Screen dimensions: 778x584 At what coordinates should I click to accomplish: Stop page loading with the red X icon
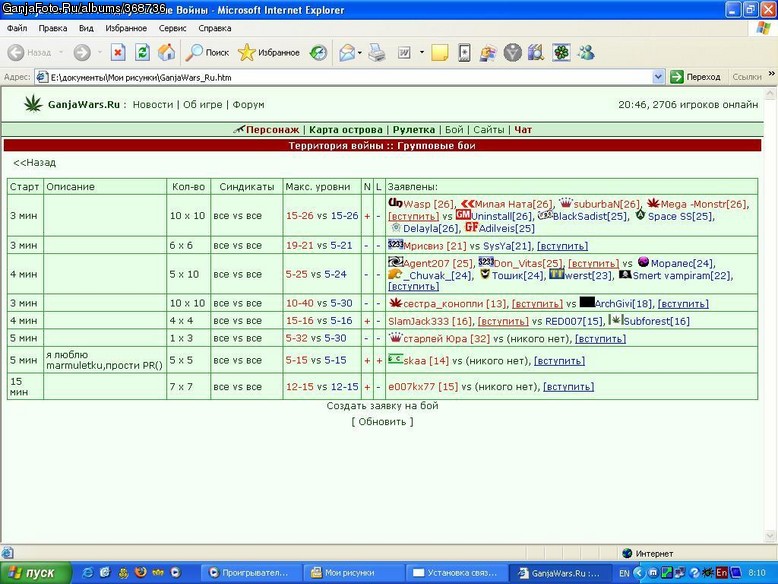[118, 52]
